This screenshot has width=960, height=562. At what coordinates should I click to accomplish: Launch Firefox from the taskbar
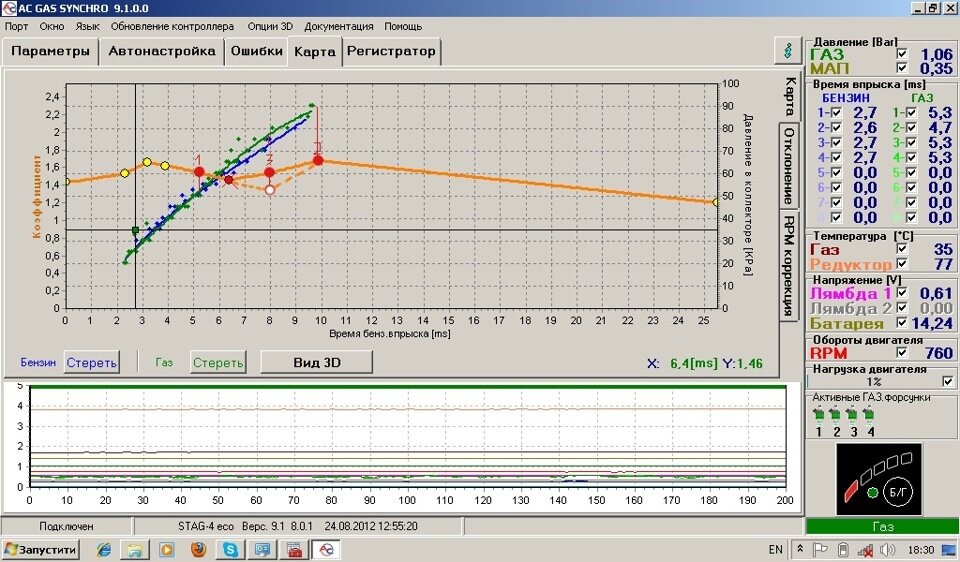pos(198,550)
